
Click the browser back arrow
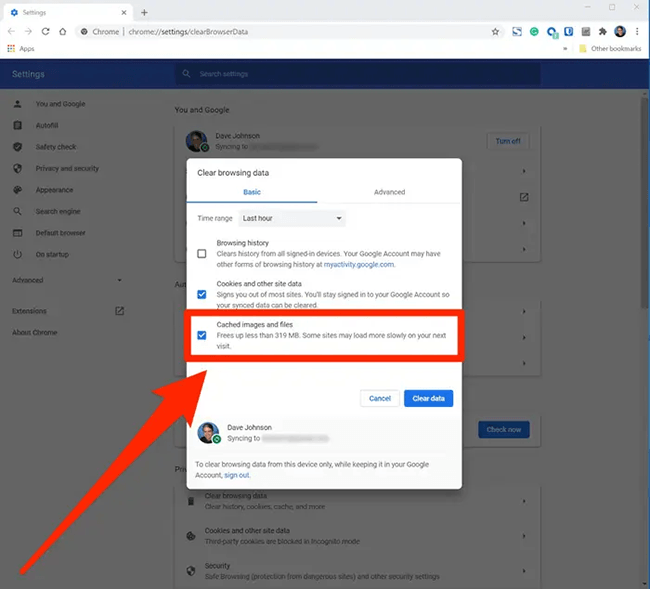11,32
